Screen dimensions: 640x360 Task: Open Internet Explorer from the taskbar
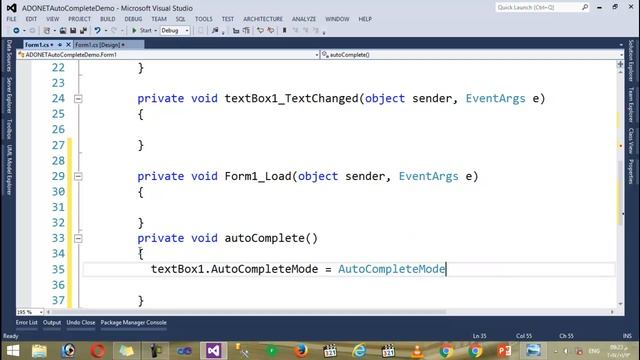(x=359, y=351)
